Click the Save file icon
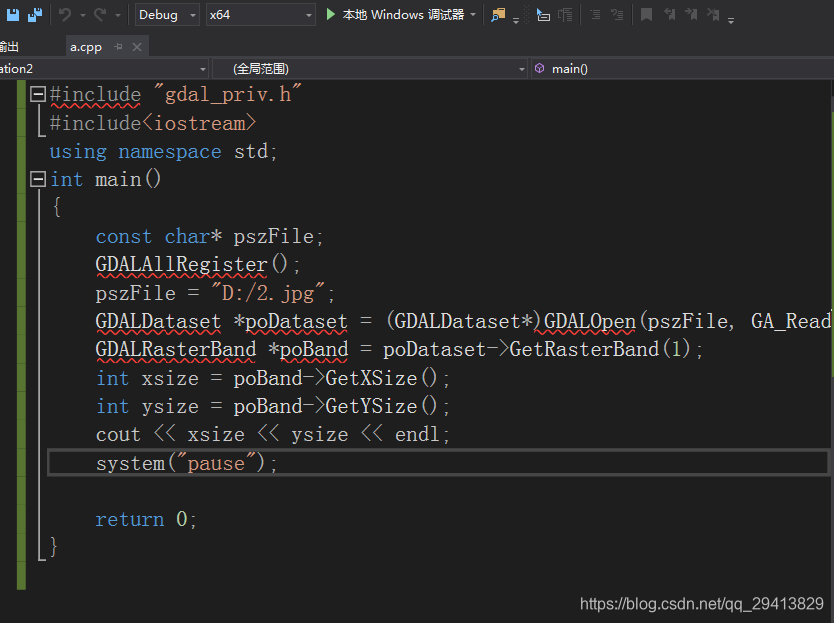The image size is (834, 623). click(x=13, y=15)
